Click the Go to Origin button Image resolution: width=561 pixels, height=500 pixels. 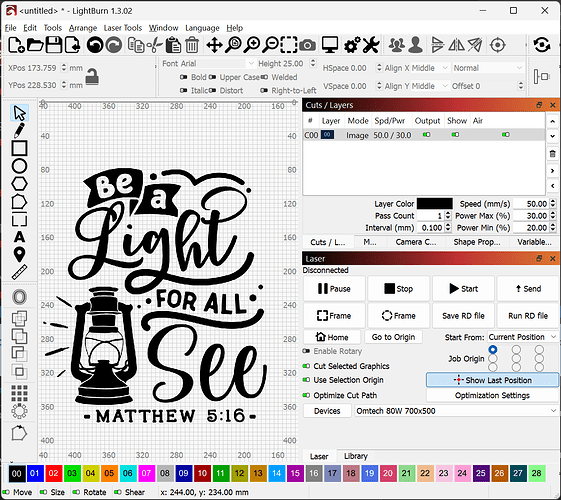click(393, 337)
